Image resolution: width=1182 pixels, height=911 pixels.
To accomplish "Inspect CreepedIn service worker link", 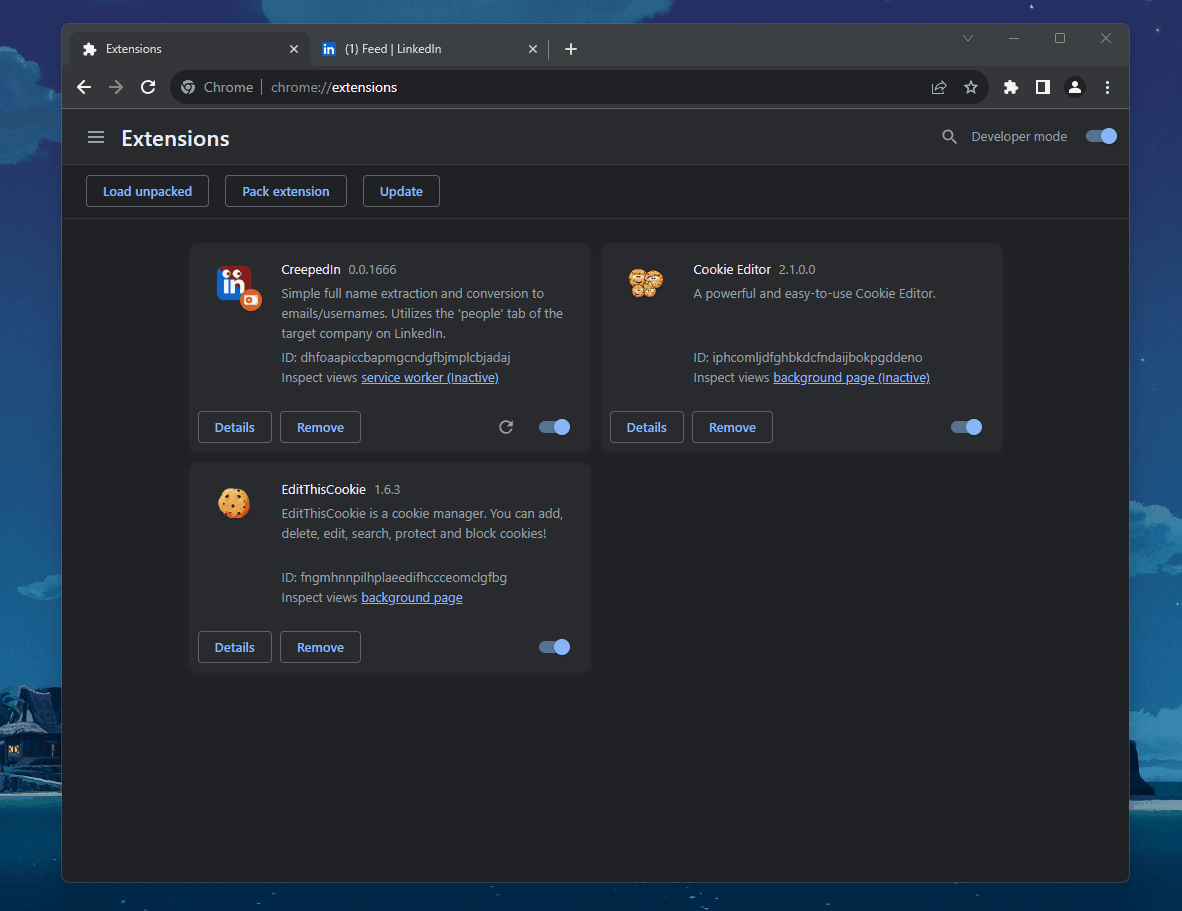I will (430, 378).
